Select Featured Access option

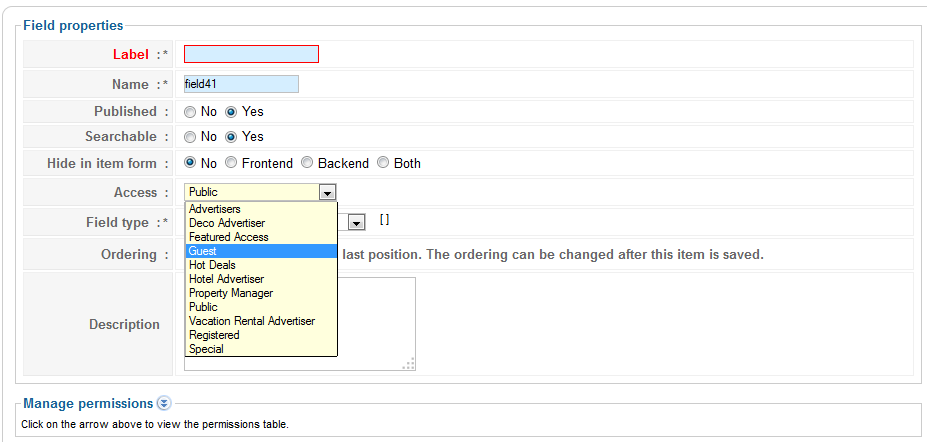tap(261, 237)
